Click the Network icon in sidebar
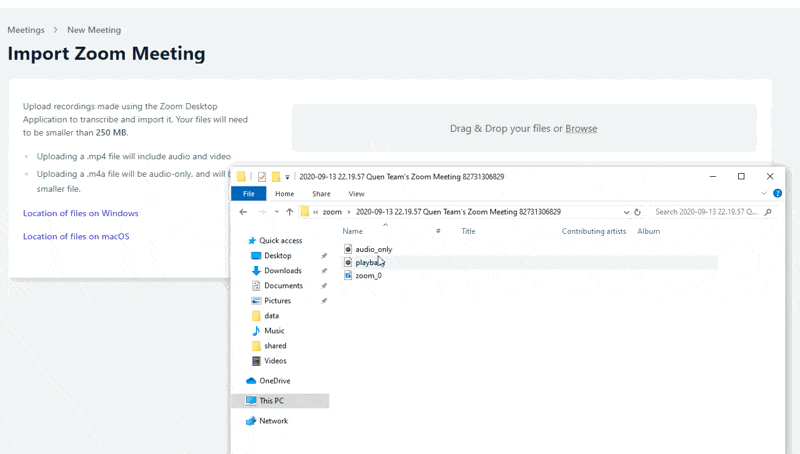 click(x=251, y=421)
